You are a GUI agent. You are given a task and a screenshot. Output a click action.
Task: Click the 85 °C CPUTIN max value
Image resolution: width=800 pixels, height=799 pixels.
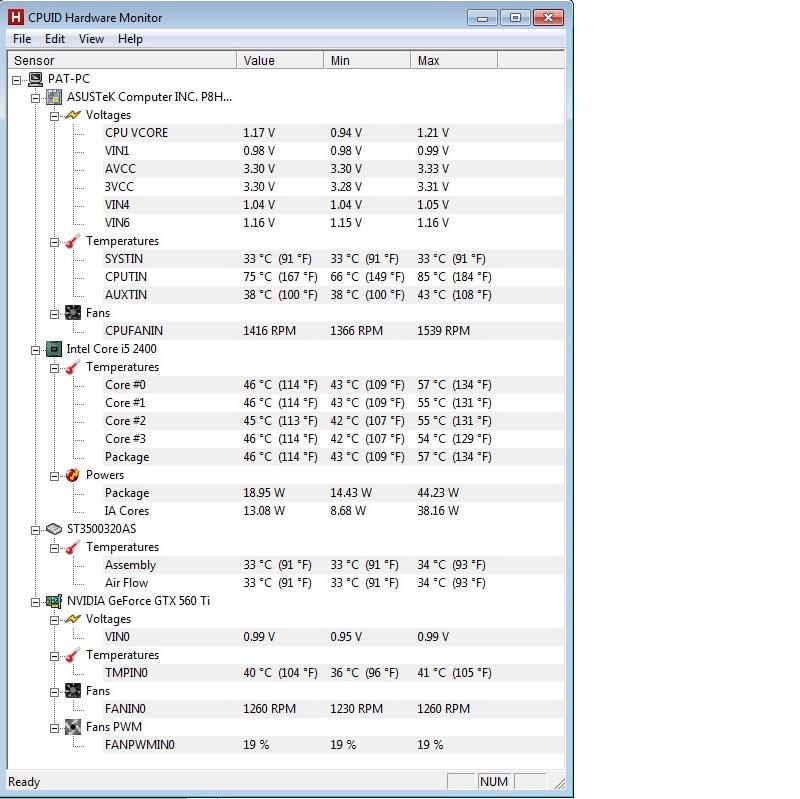[454, 277]
